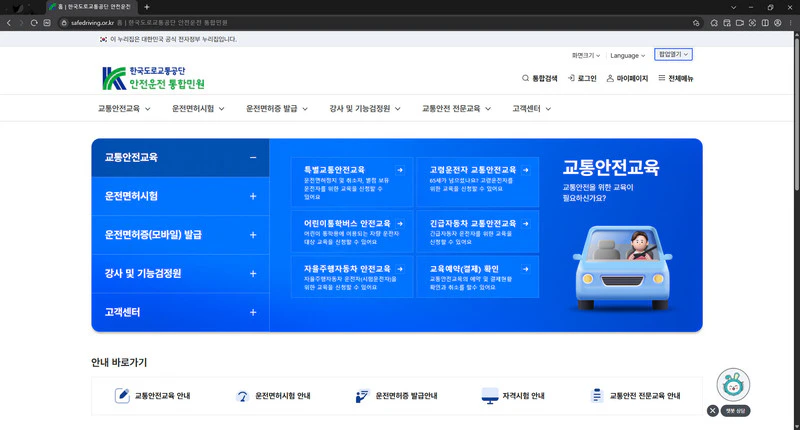
Task: Close the chatbot widget with X
Action: coord(713,411)
